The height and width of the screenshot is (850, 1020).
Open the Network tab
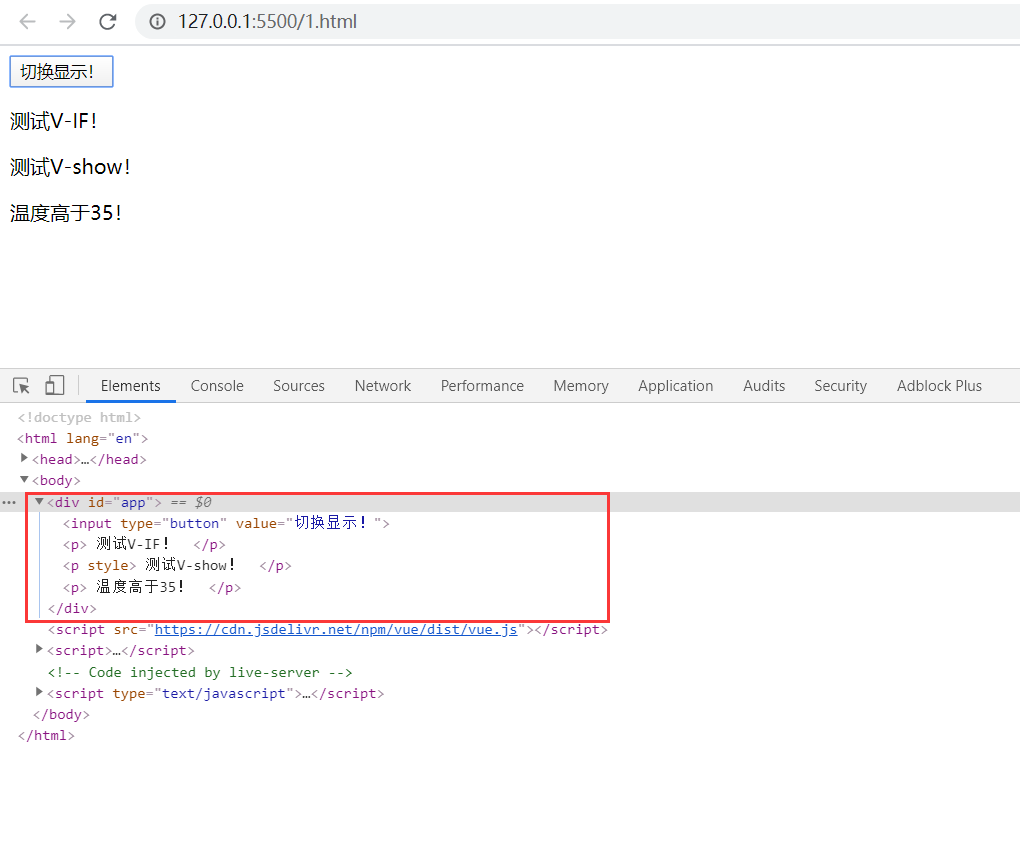point(382,386)
